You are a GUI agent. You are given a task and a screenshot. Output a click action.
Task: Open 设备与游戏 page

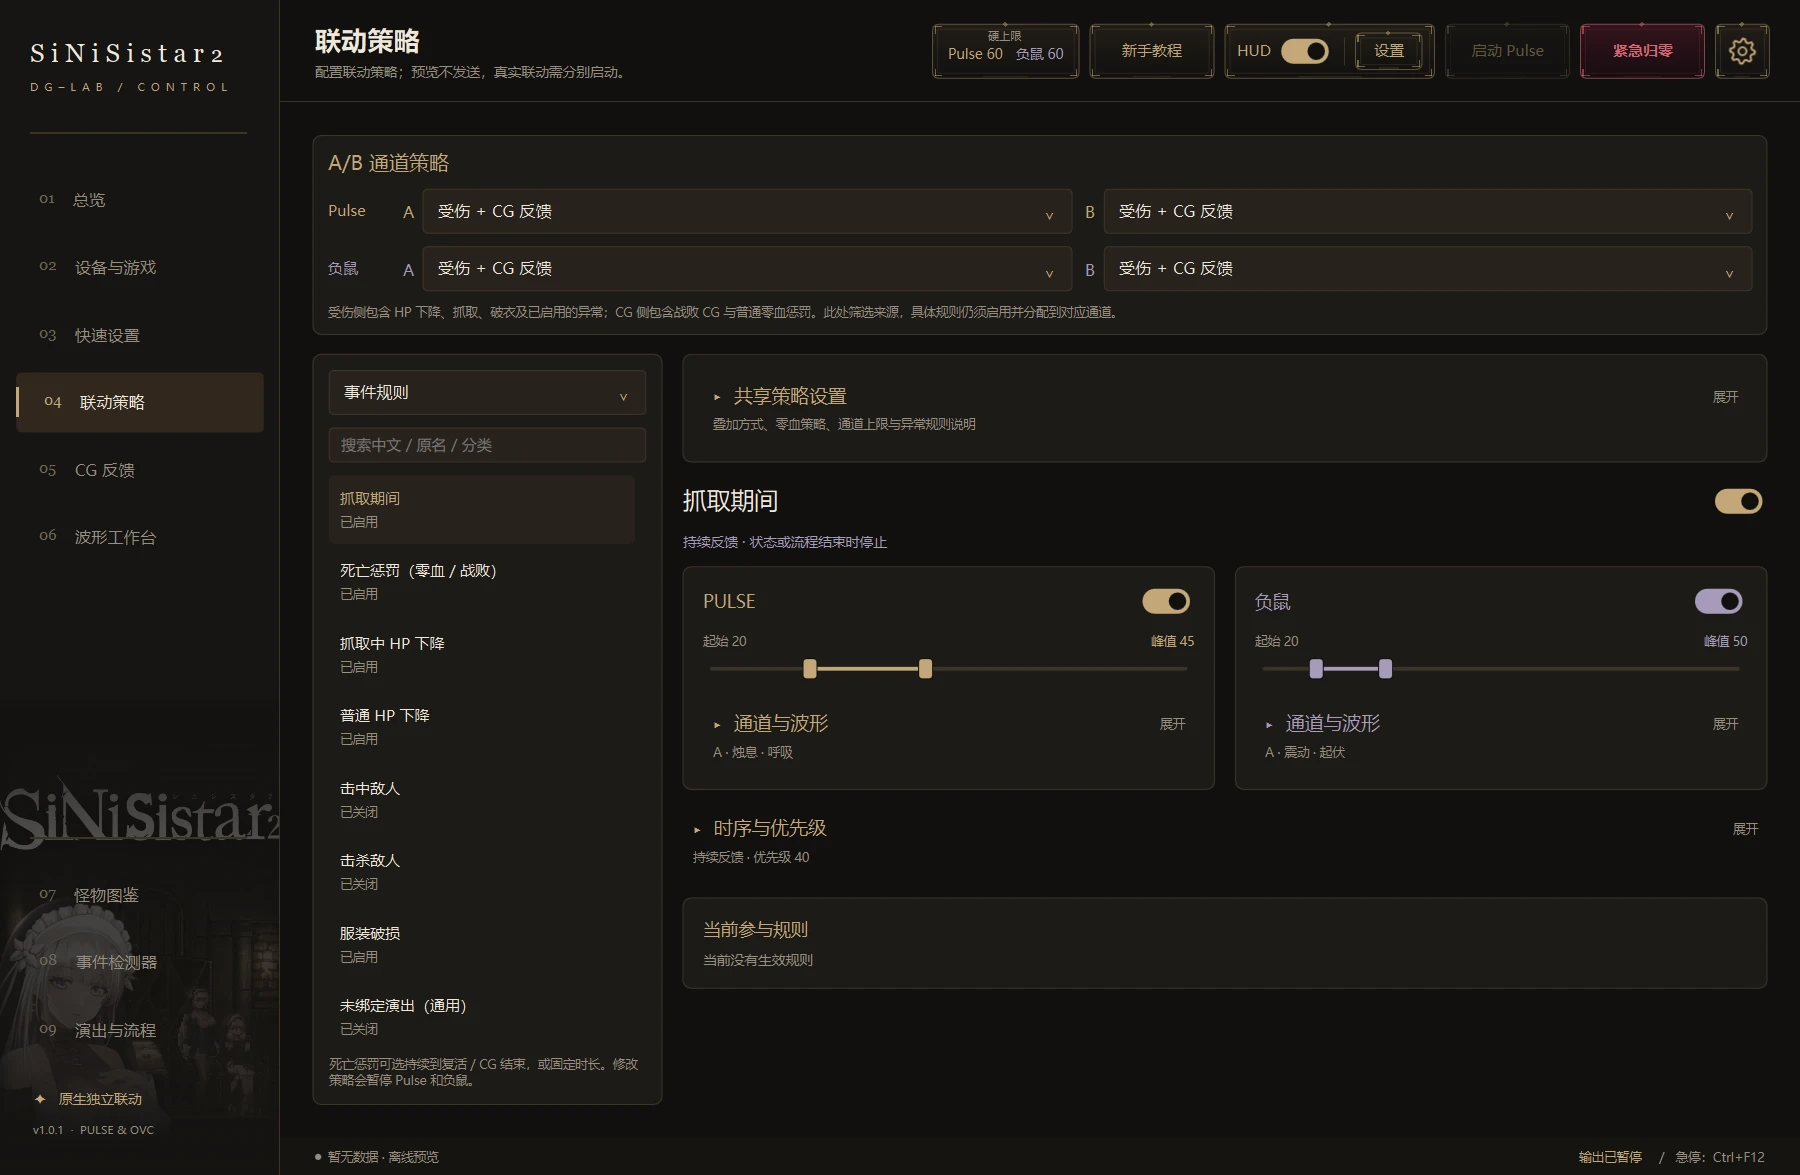point(140,268)
